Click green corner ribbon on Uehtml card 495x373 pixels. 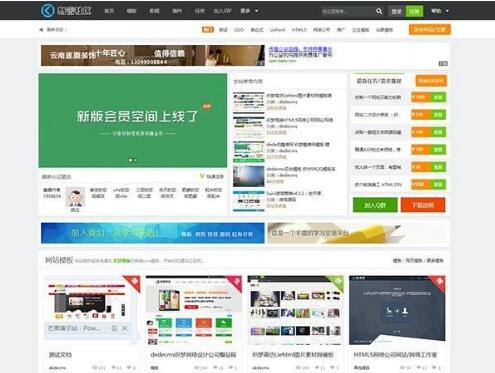pyautogui.click(x=337, y=282)
